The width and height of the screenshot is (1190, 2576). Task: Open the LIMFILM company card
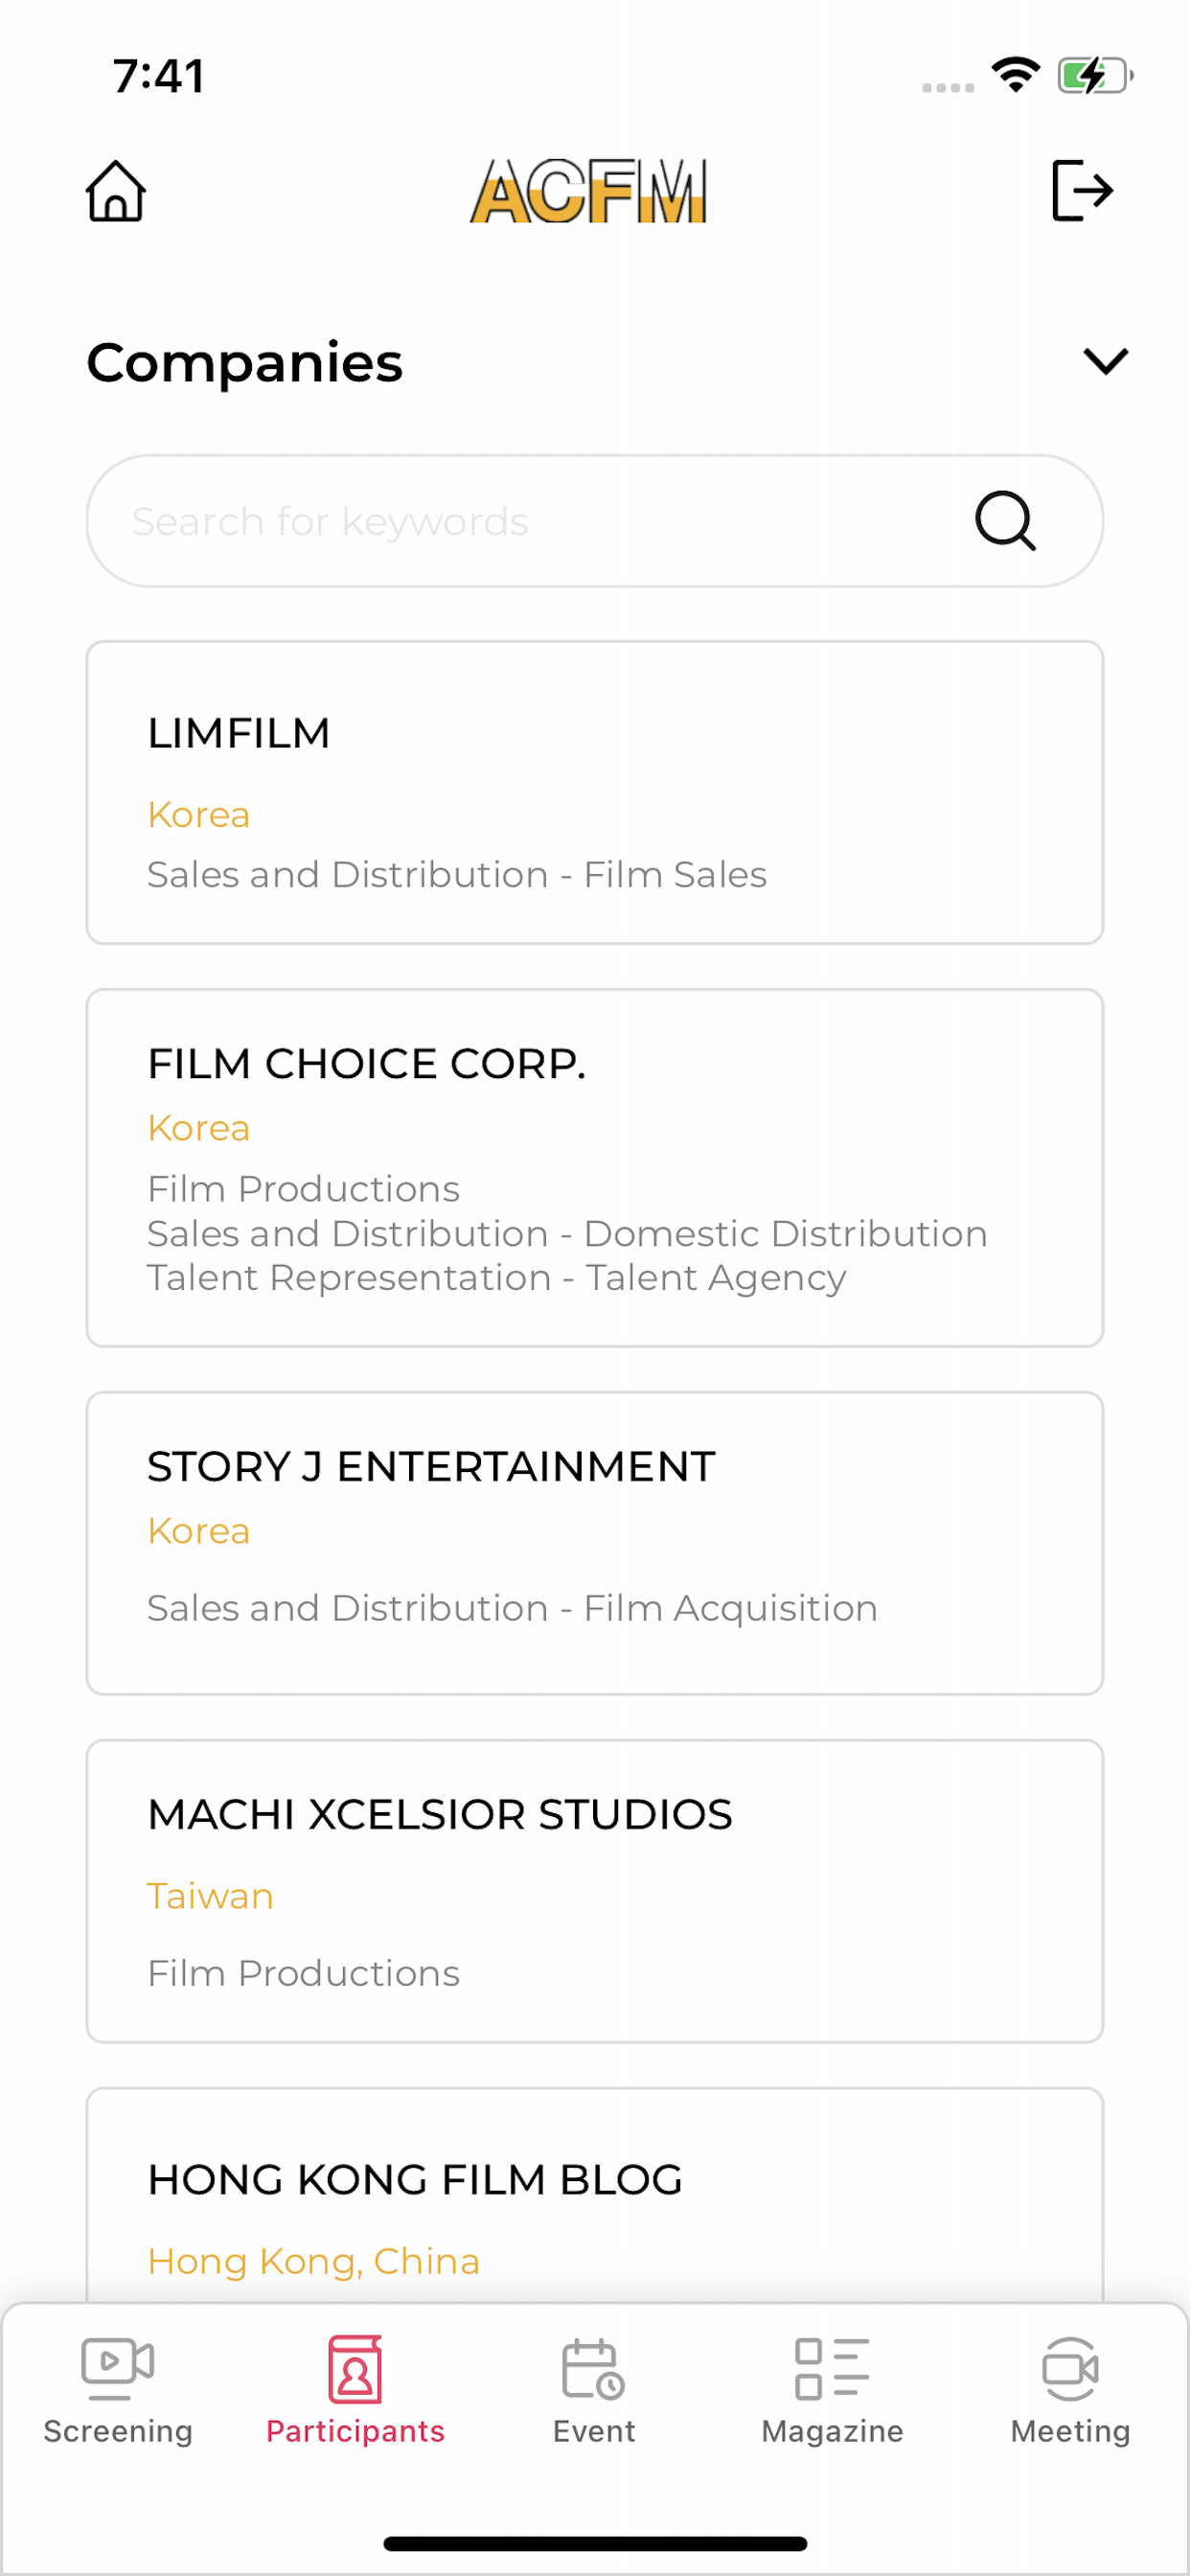[x=595, y=793]
